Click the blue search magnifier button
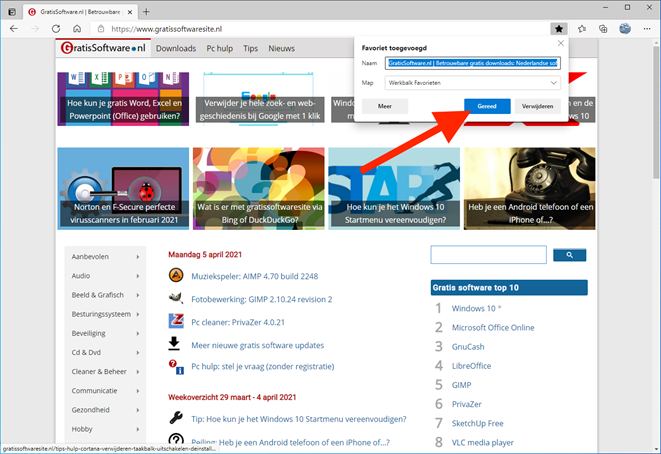Viewport: 661px width, 454px height. point(570,255)
